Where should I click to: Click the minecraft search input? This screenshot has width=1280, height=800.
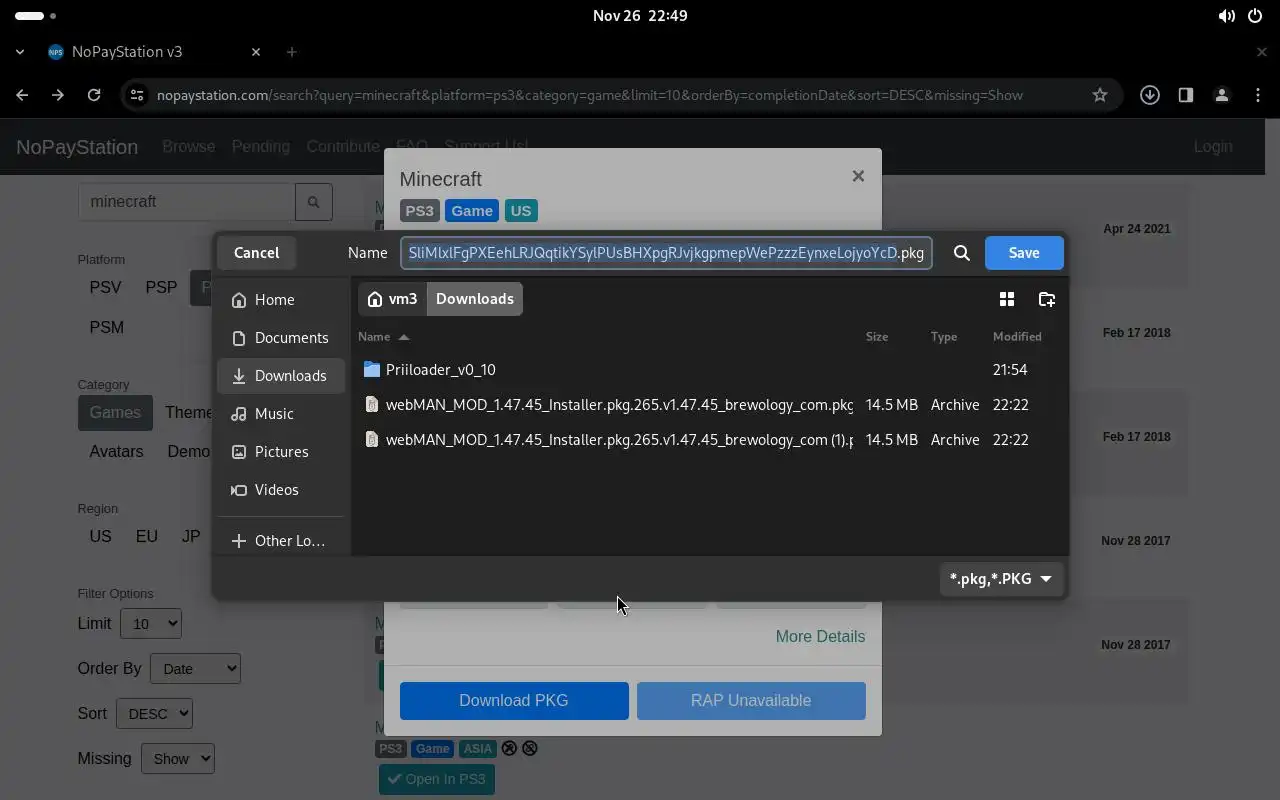pos(186,202)
